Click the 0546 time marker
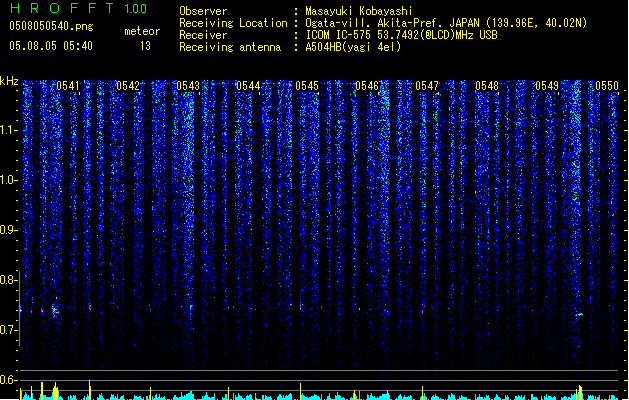The width and height of the screenshot is (629, 400). (x=367, y=86)
